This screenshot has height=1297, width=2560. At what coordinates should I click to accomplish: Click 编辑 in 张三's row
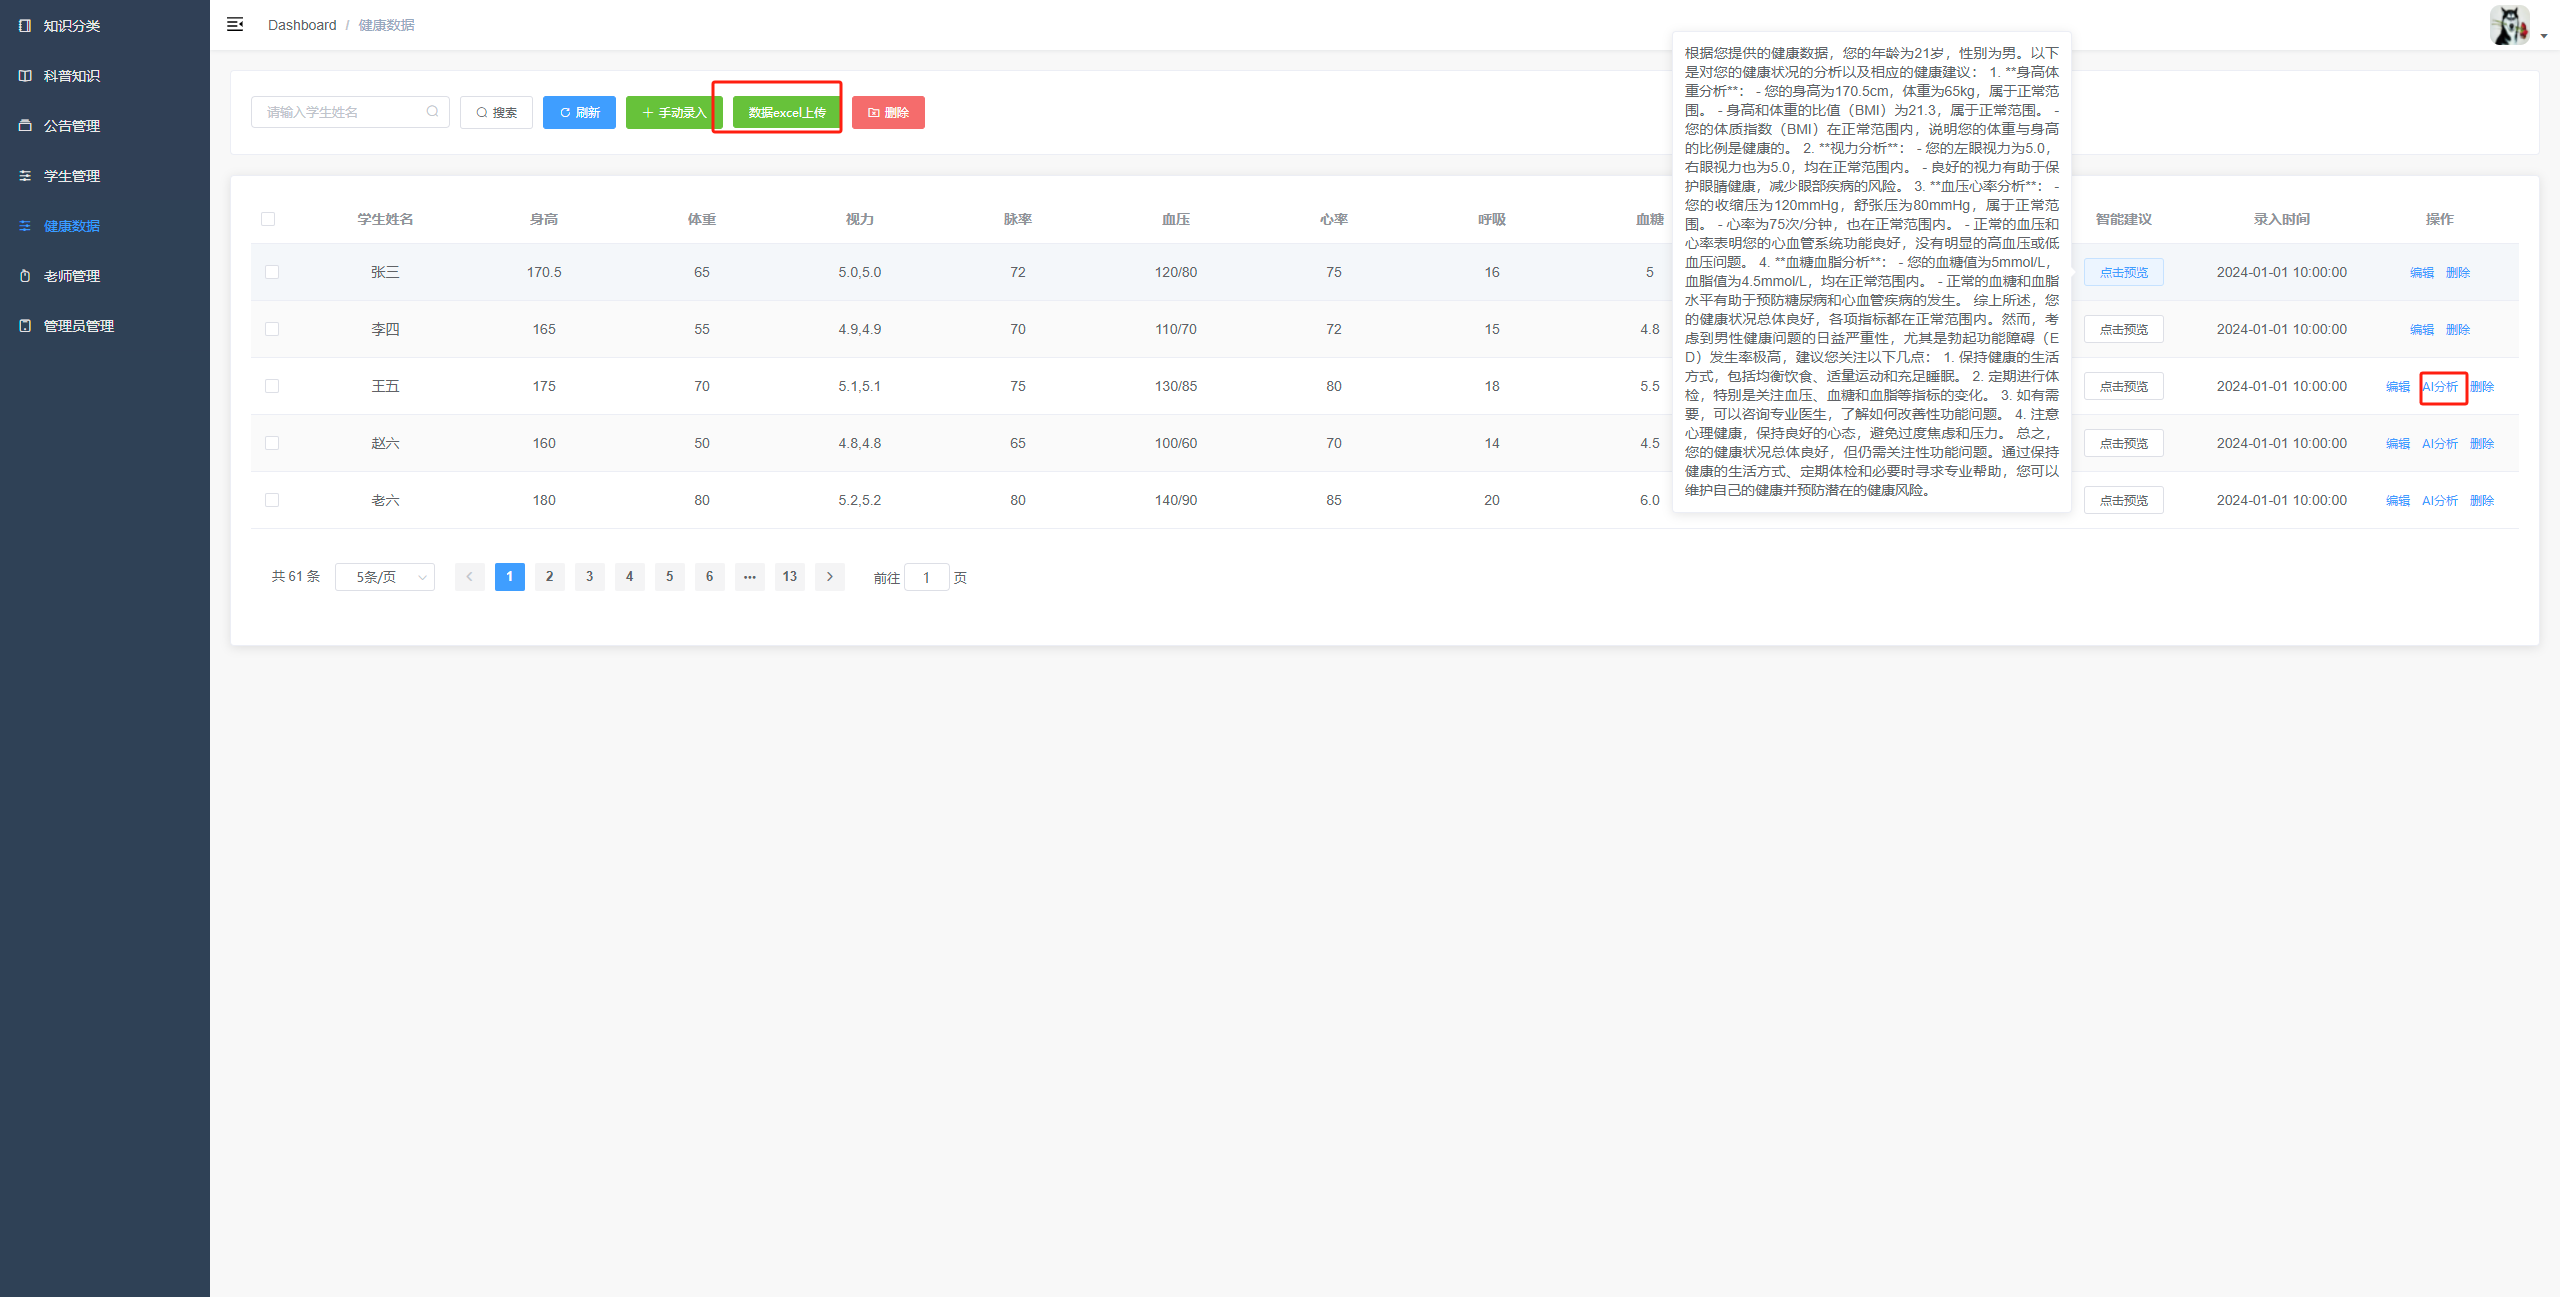2422,272
